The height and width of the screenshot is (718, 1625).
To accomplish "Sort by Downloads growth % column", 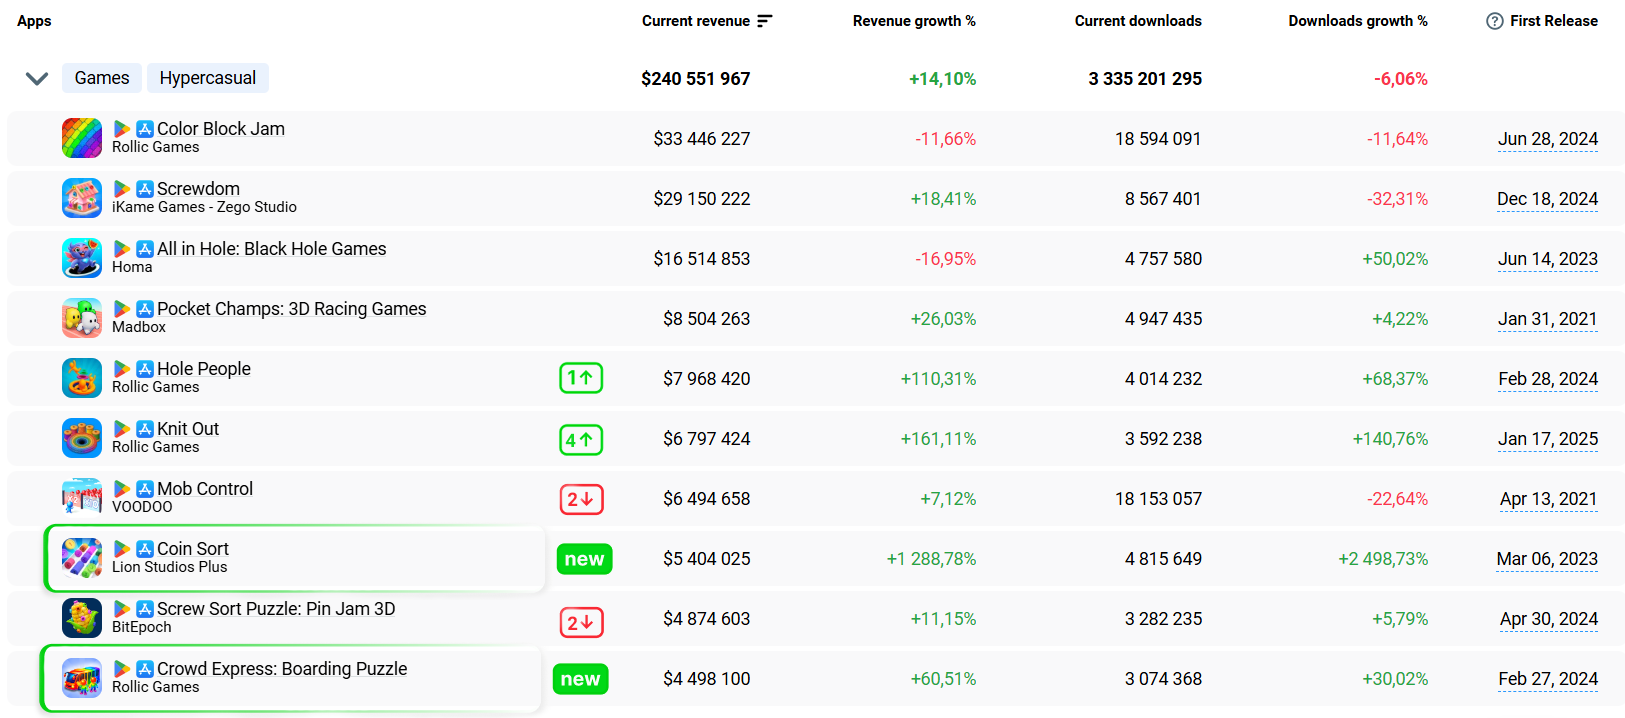I will tap(1357, 21).
